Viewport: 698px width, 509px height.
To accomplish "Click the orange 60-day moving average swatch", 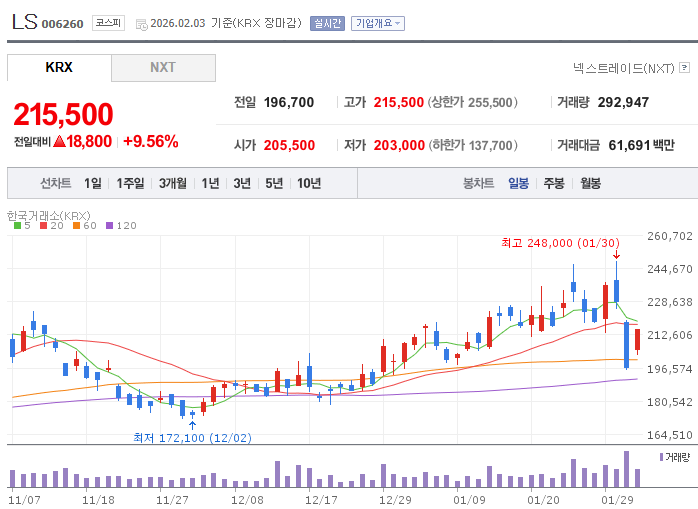I will [77, 226].
